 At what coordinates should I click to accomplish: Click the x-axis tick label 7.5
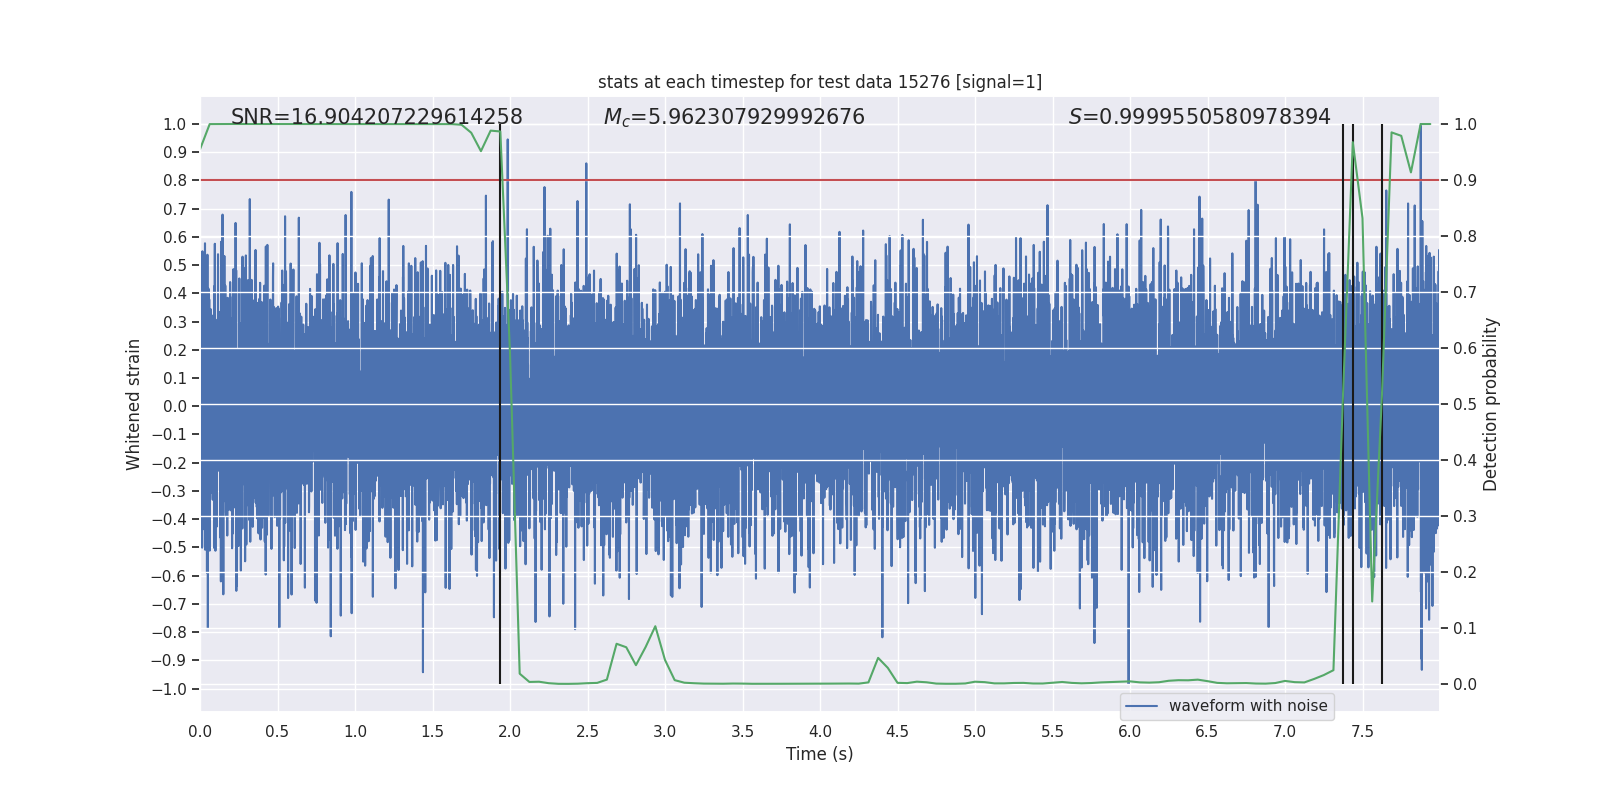coord(1362,732)
